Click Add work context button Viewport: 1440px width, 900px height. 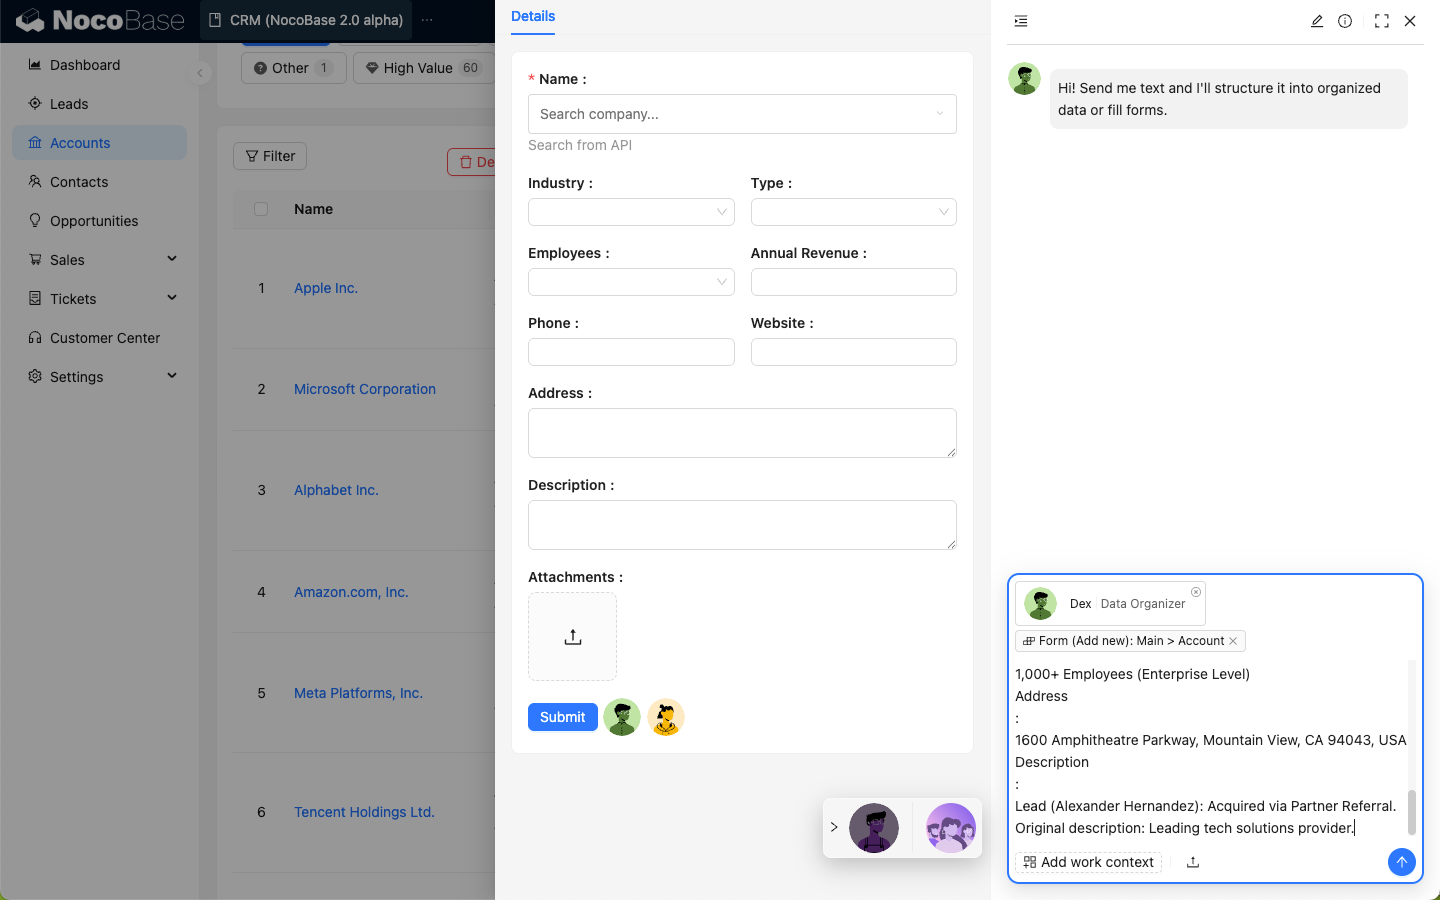[1088, 862]
